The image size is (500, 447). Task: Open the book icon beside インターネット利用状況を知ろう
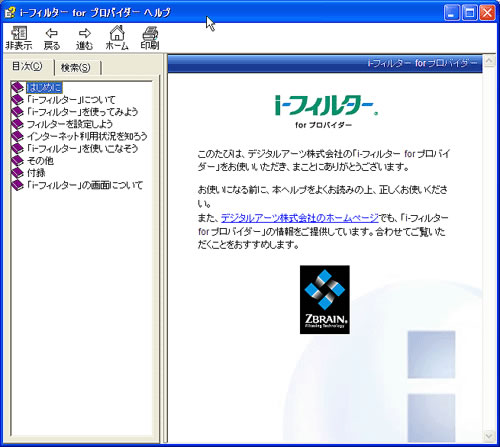(x=17, y=136)
